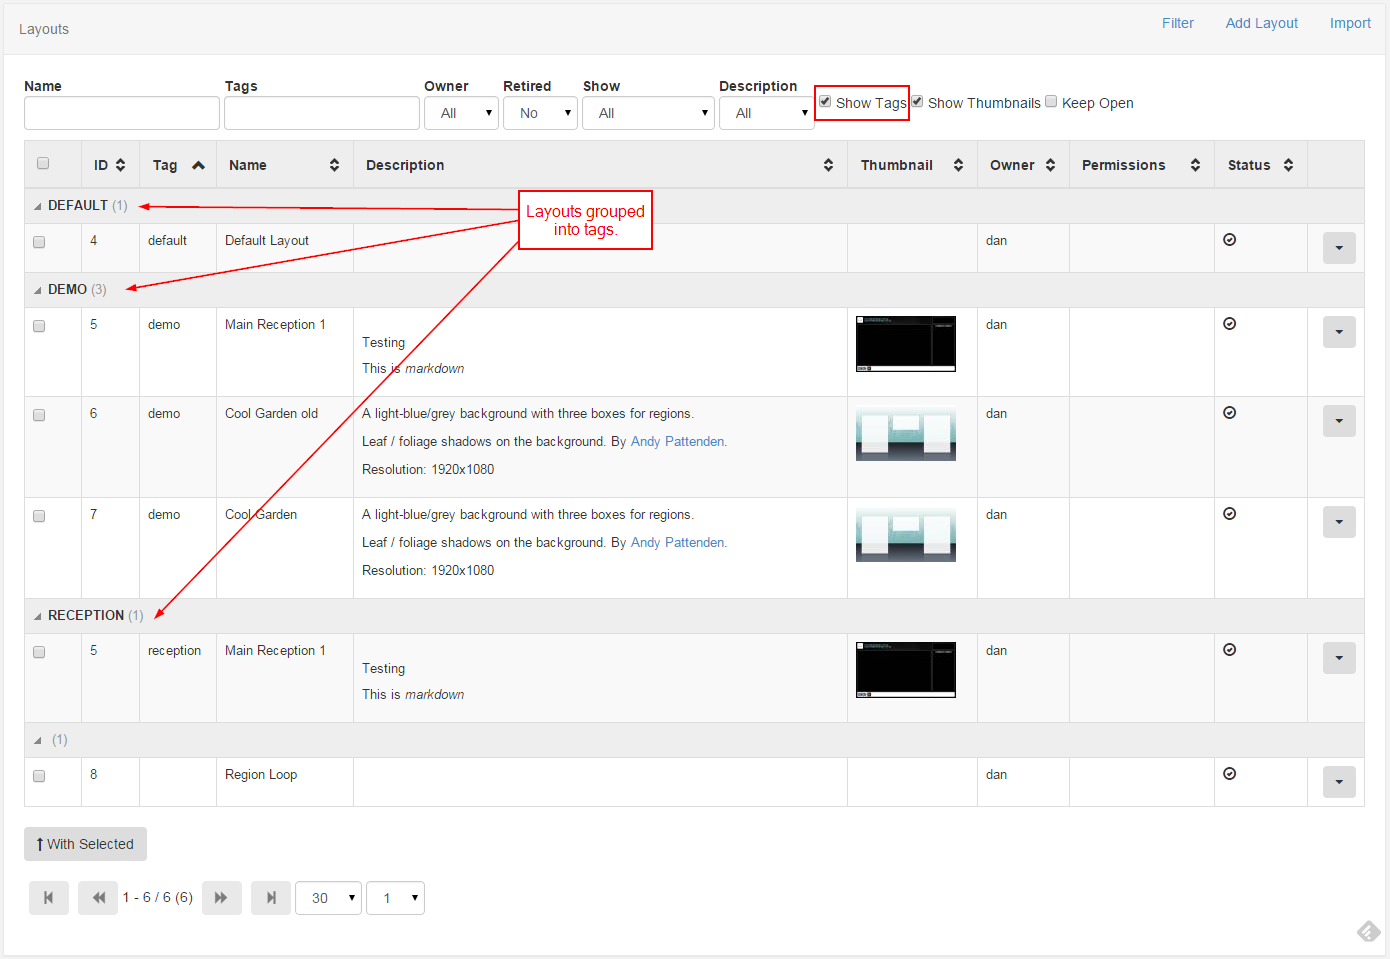Open the action menu for Cool Garden old

(x=1339, y=421)
